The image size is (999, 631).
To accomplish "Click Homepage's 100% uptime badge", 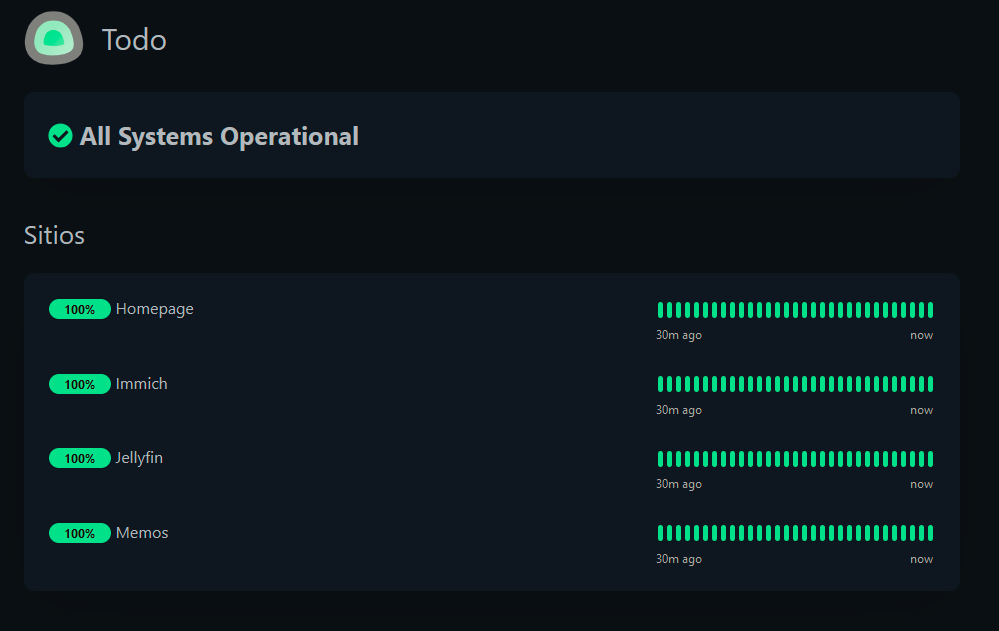I will pos(80,310).
